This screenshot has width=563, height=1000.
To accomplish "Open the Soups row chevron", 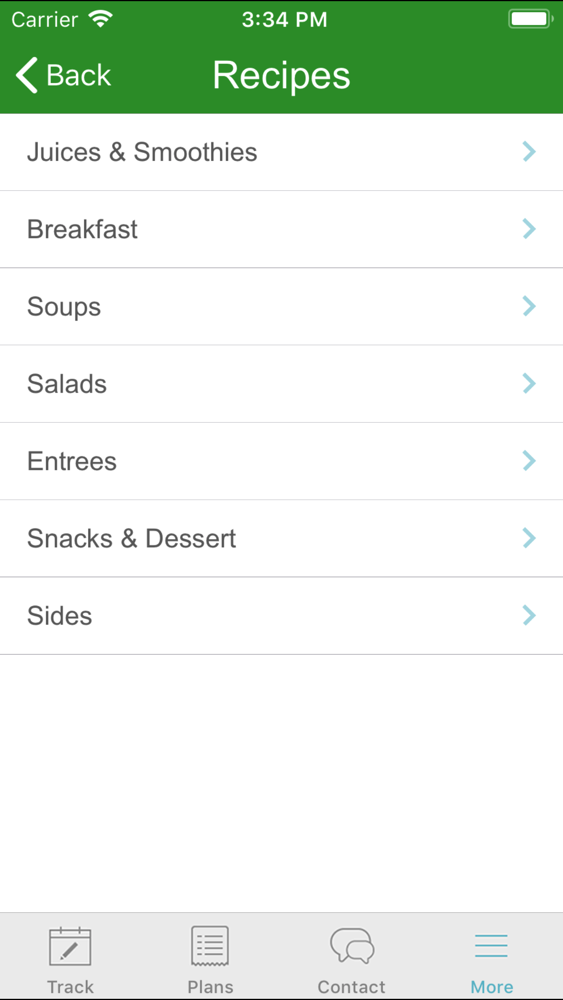I will (x=529, y=306).
